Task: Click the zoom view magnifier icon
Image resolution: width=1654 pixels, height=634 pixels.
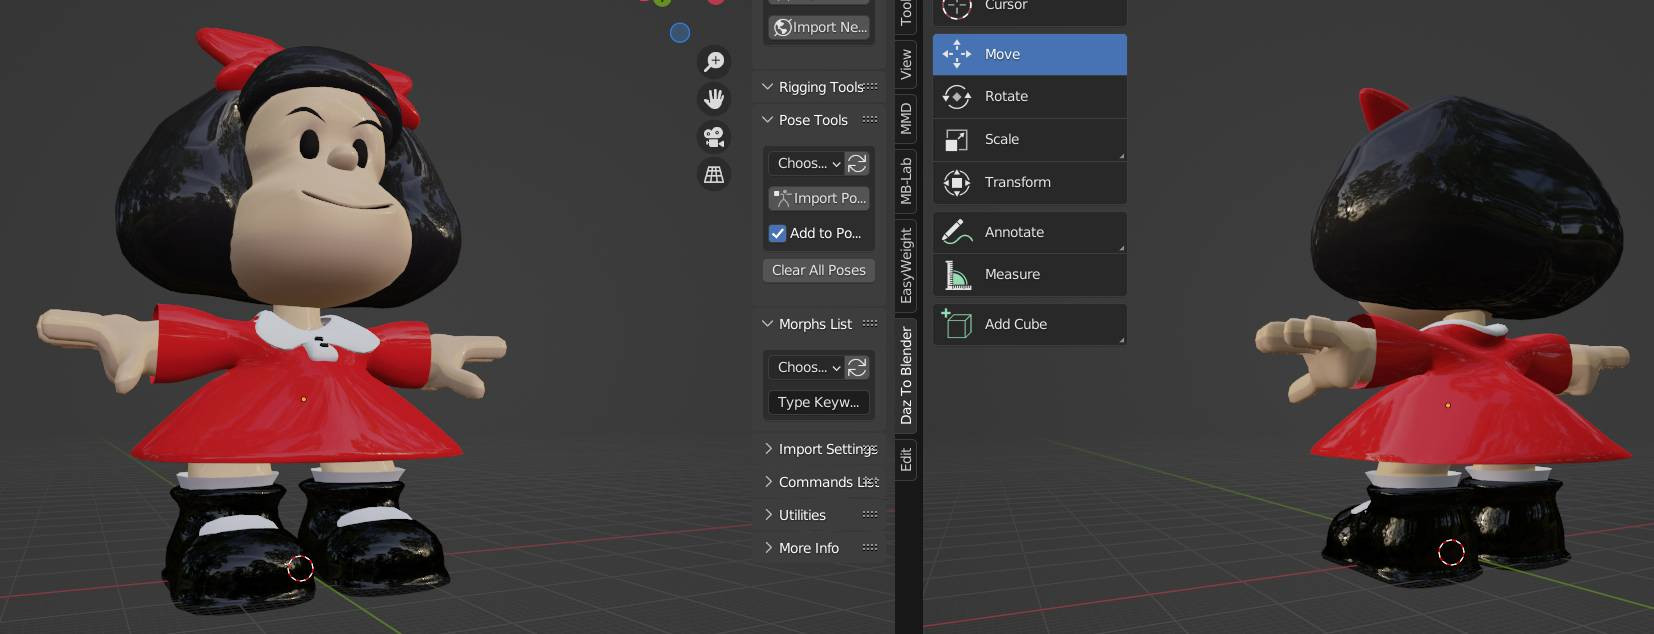Action: (x=714, y=62)
